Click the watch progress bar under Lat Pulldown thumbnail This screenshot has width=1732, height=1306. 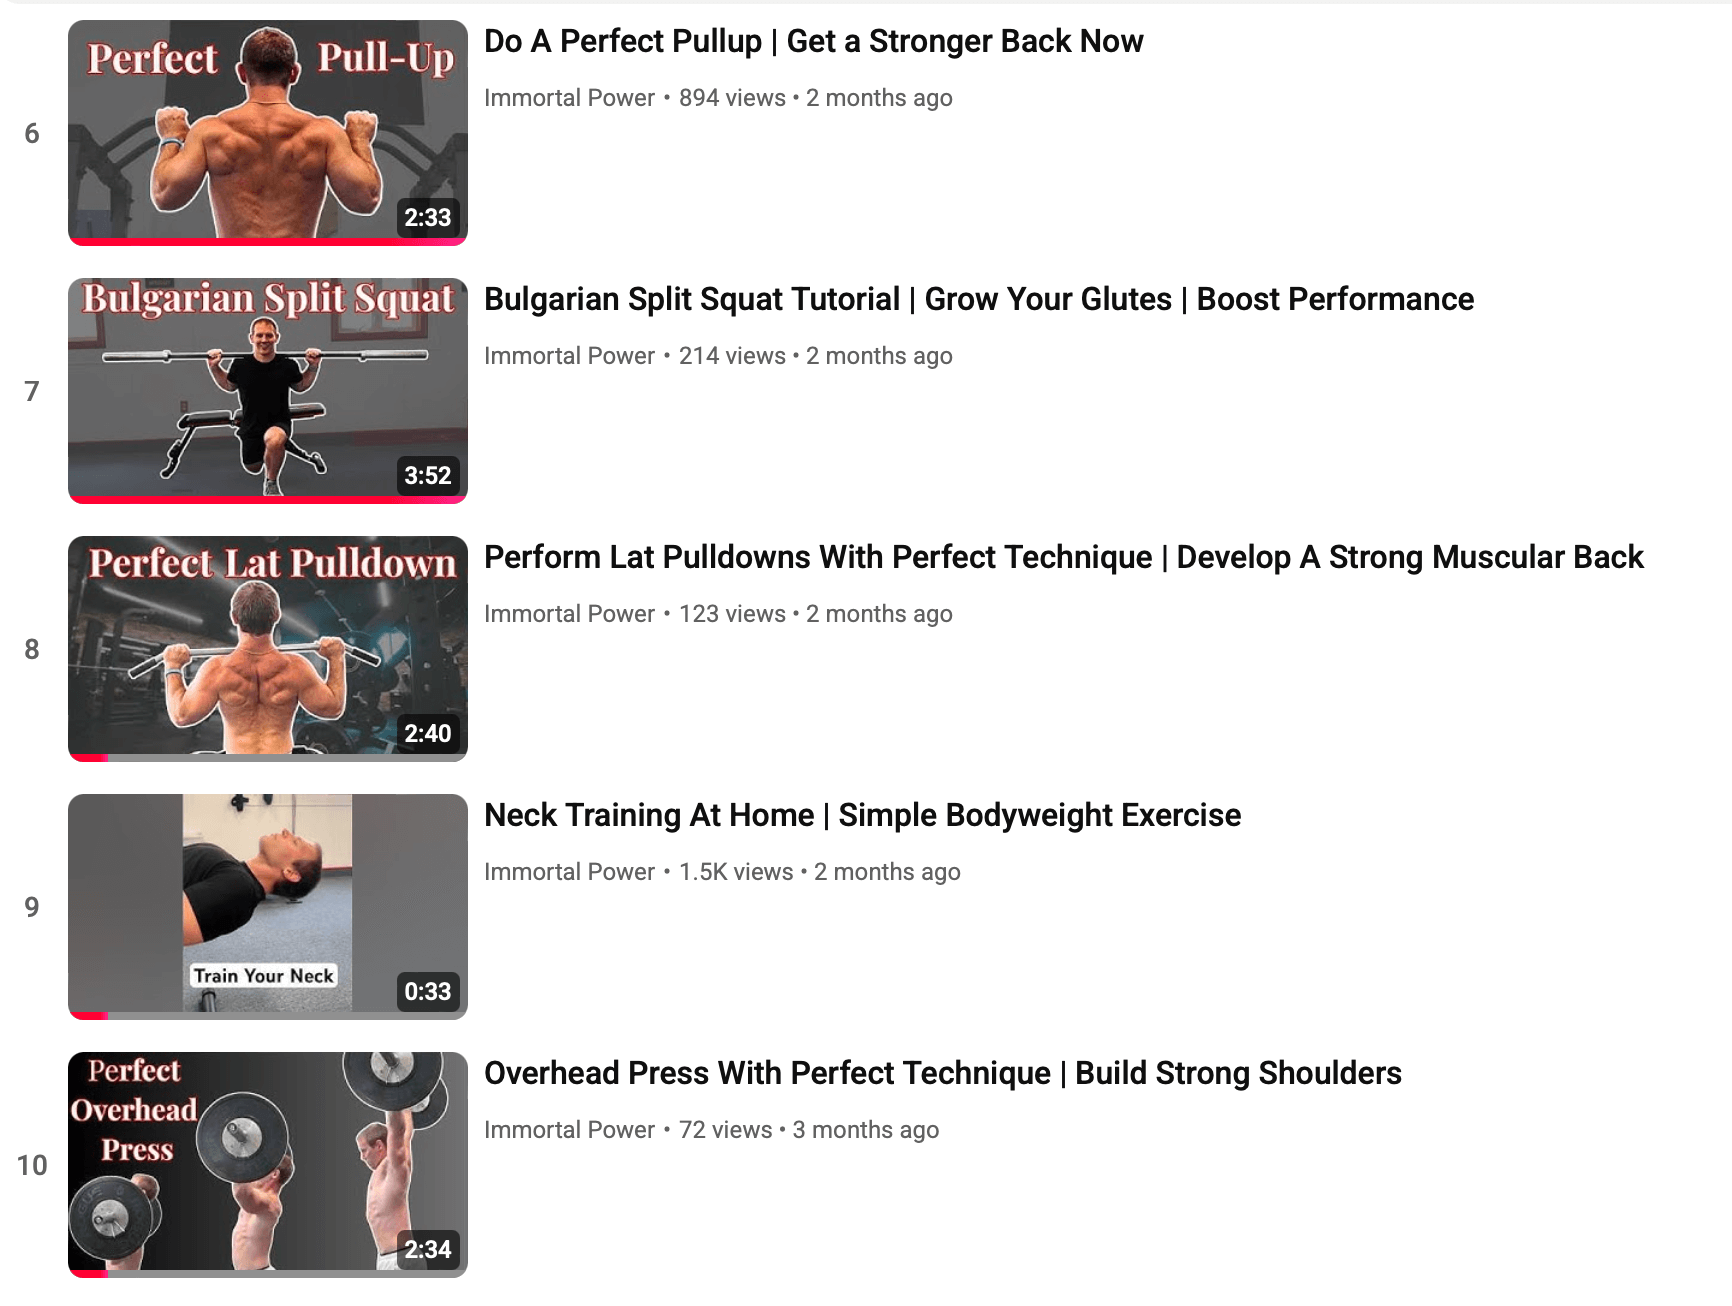[268, 758]
